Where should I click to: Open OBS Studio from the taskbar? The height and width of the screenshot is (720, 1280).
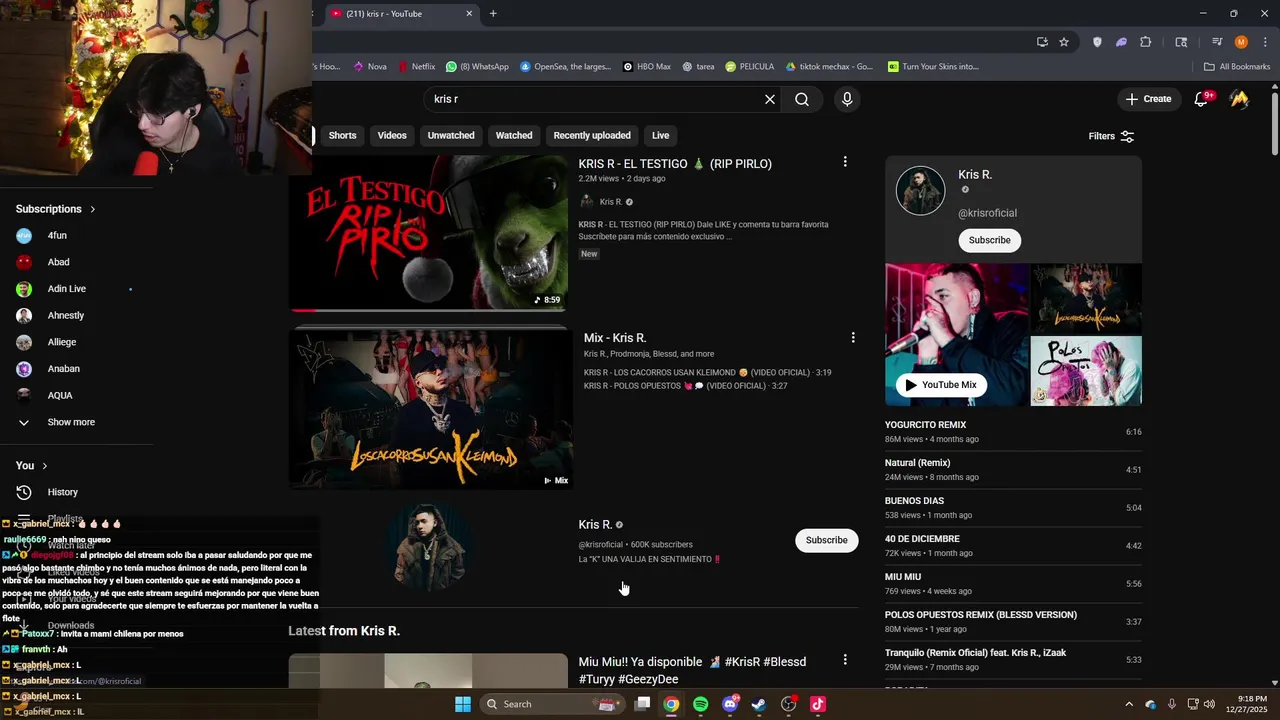(788, 704)
